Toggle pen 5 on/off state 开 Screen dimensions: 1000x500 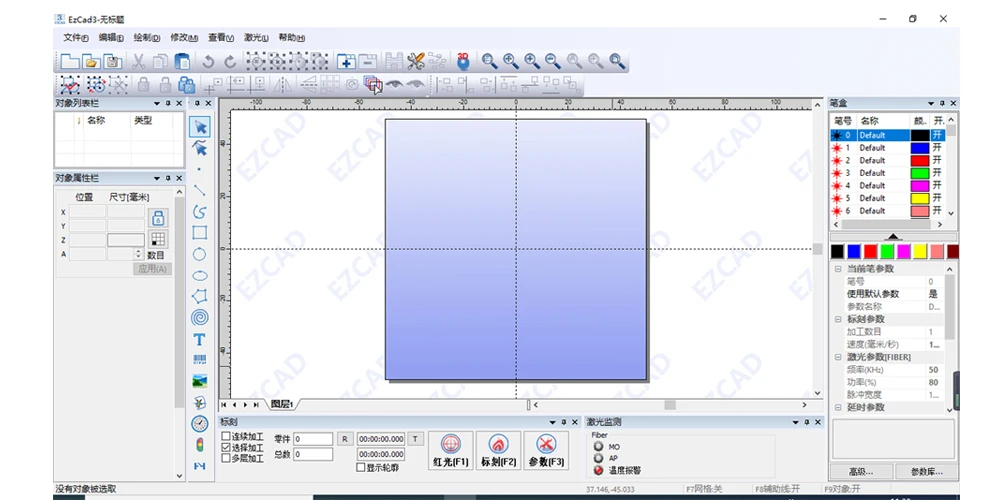coord(937,198)
